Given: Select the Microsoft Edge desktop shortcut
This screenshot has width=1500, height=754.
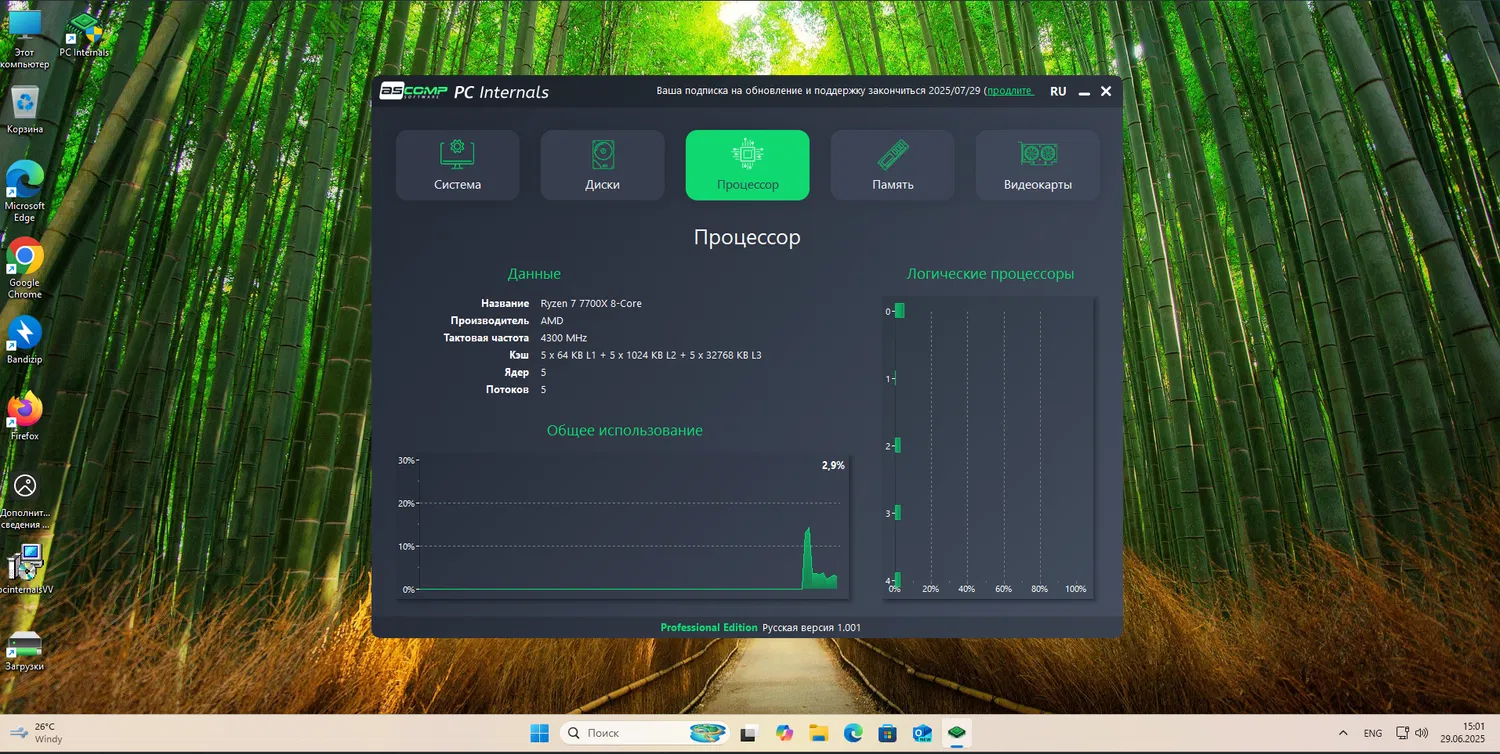Looking at the screenshot, I should point(25,191).
